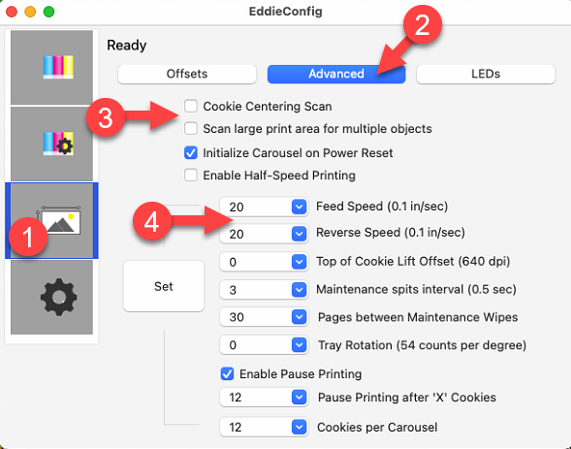Image resolution: width=571 pixels, height=449 pixels.
Task: Expand Top of Cookie Lift Offset dropdown
Action: tap(299, 262)
